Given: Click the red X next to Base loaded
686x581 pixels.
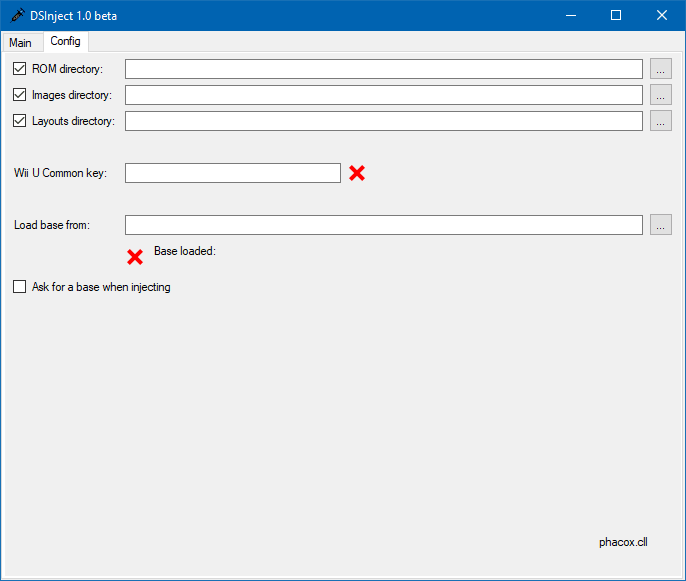Looking at the screenshot, I should tap(135, 257).
